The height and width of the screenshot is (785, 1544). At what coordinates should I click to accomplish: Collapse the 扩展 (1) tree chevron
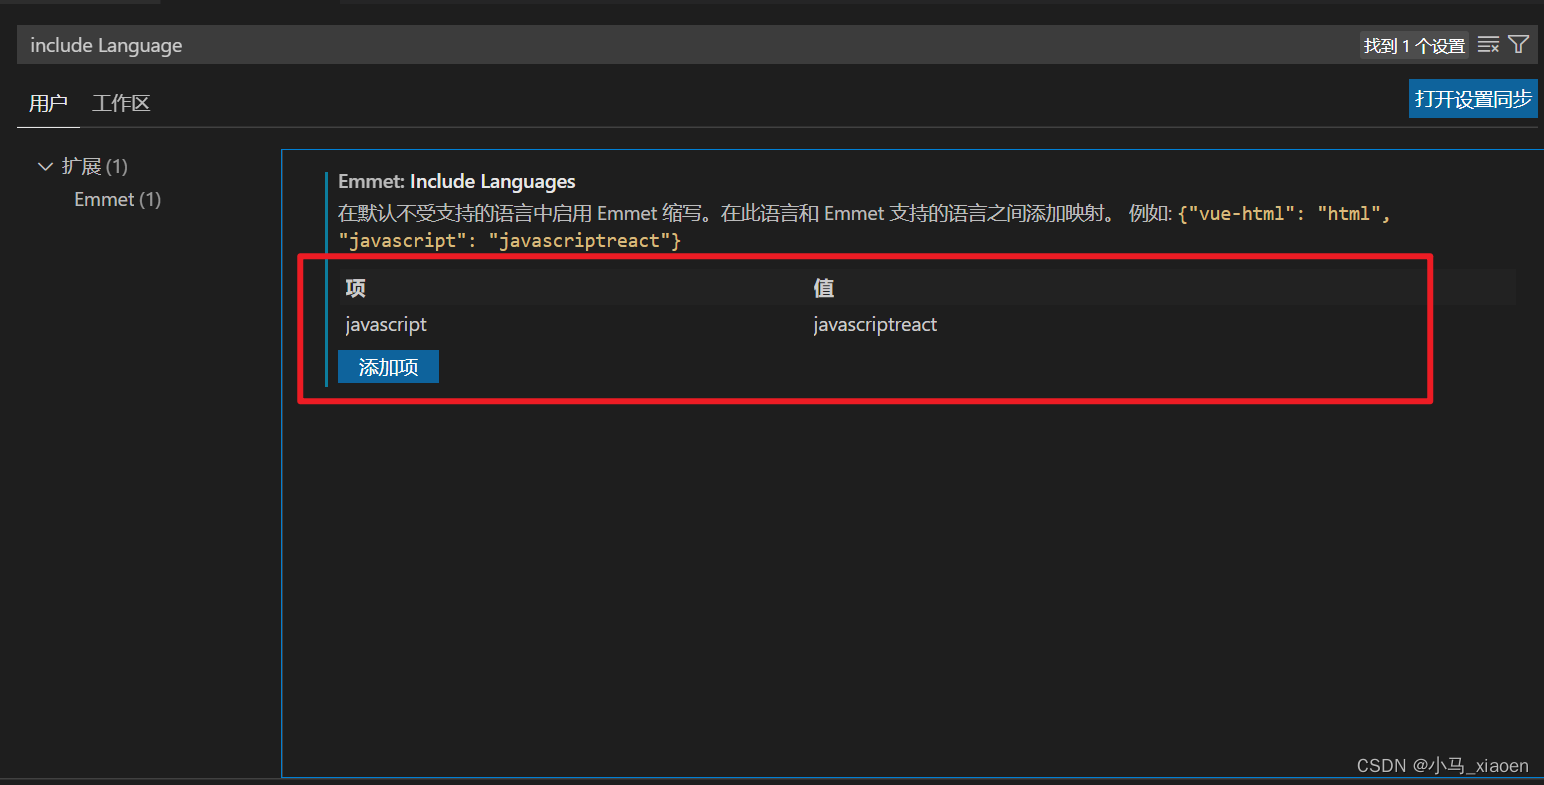click(45, 166)
